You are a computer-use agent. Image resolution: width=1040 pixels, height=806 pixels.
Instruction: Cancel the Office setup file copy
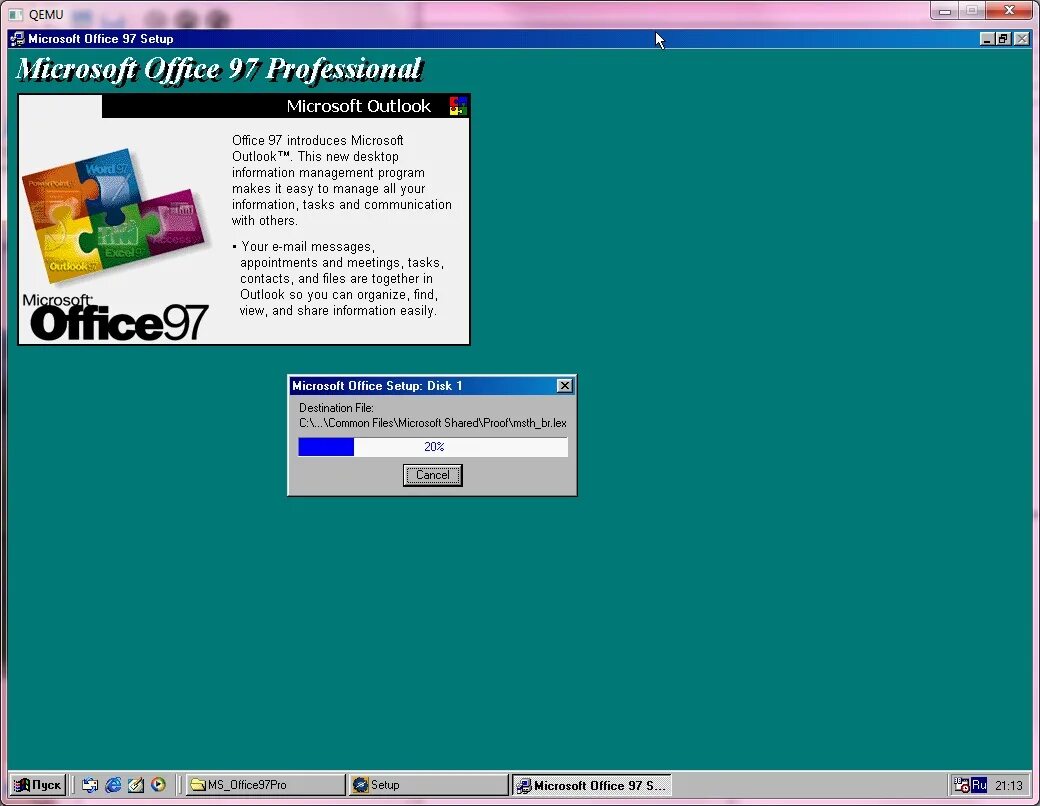pos(432,475)
